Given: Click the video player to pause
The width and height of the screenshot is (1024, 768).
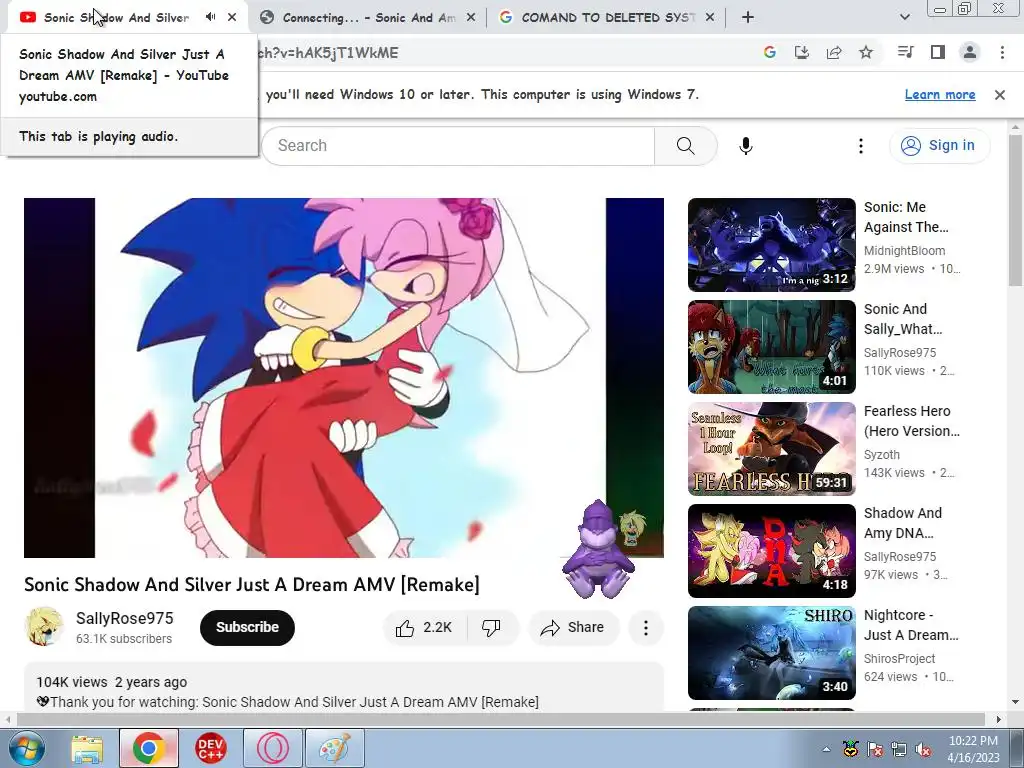Looking at the screenshot, I should (x=344, y=377).
